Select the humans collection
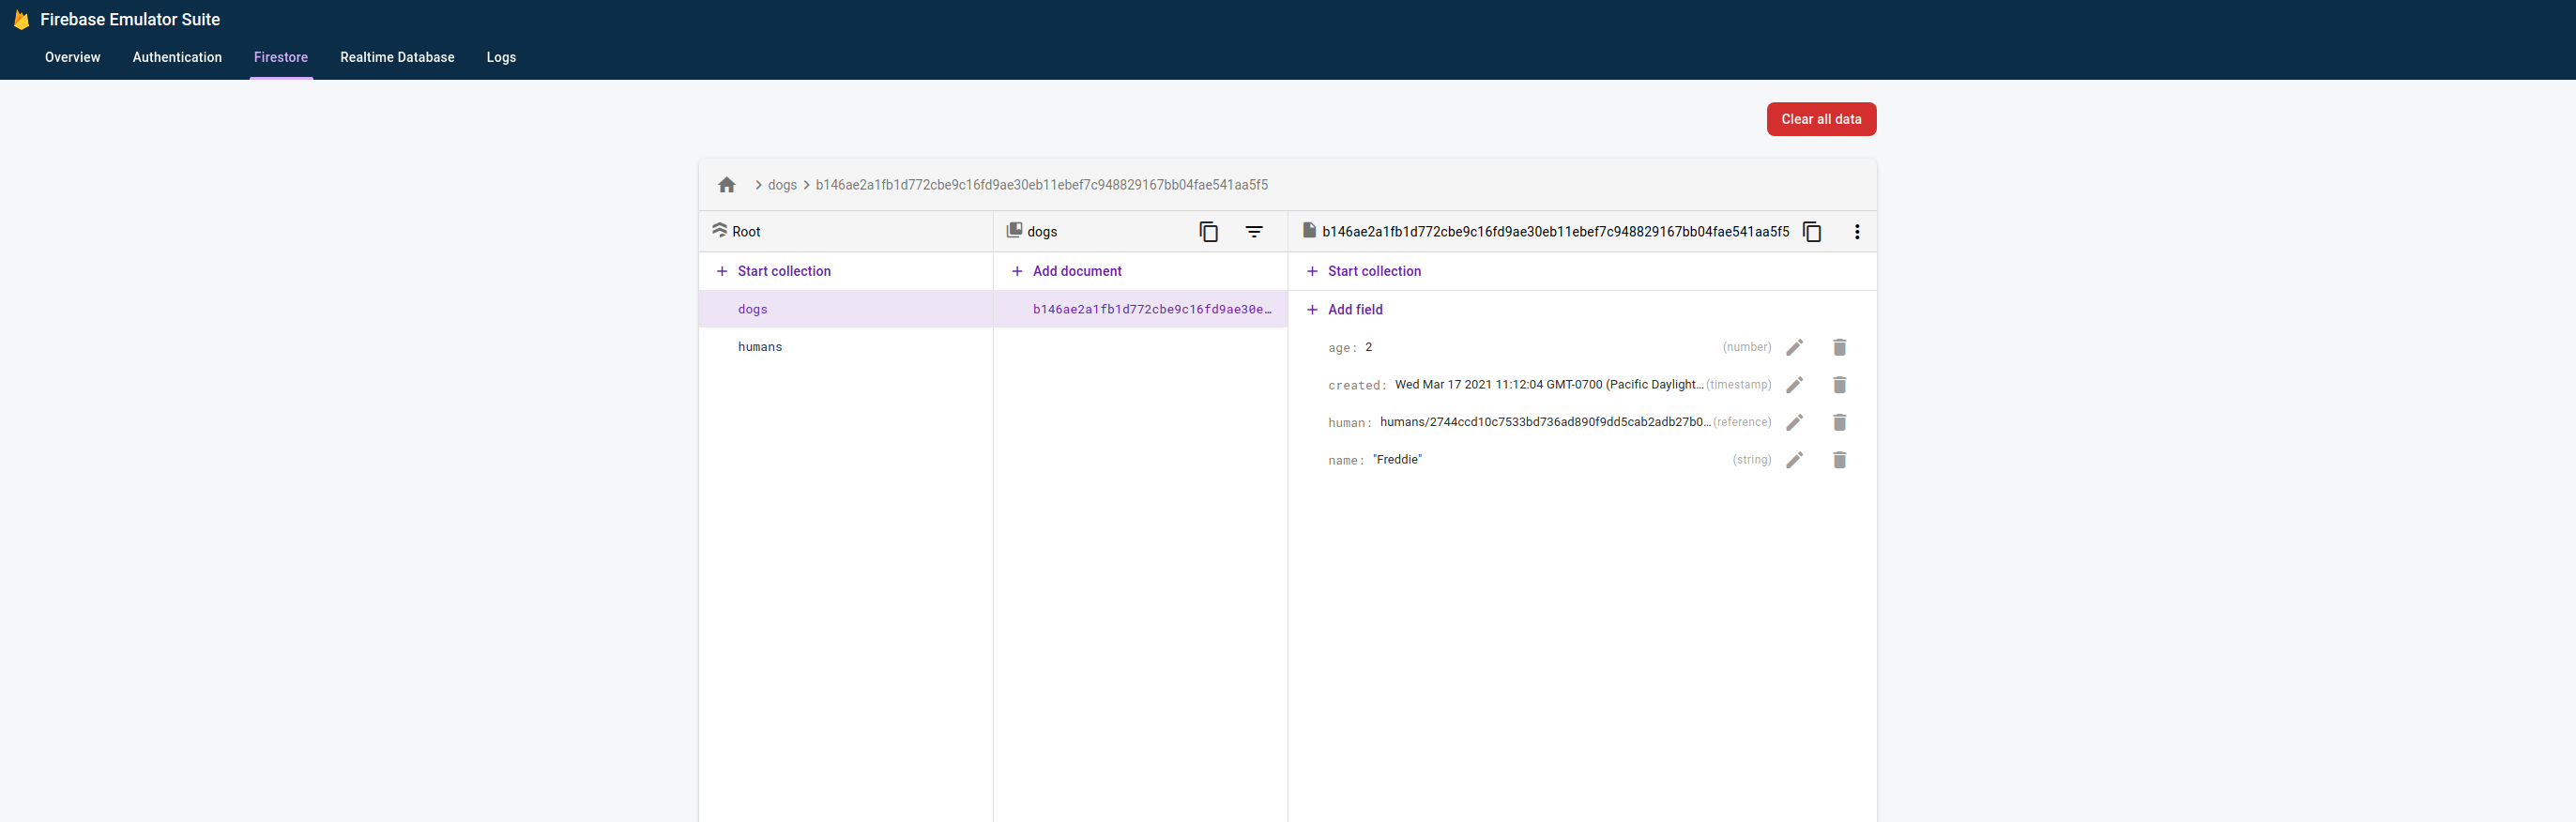This screenshot has width=2576, height=822. 846,347
